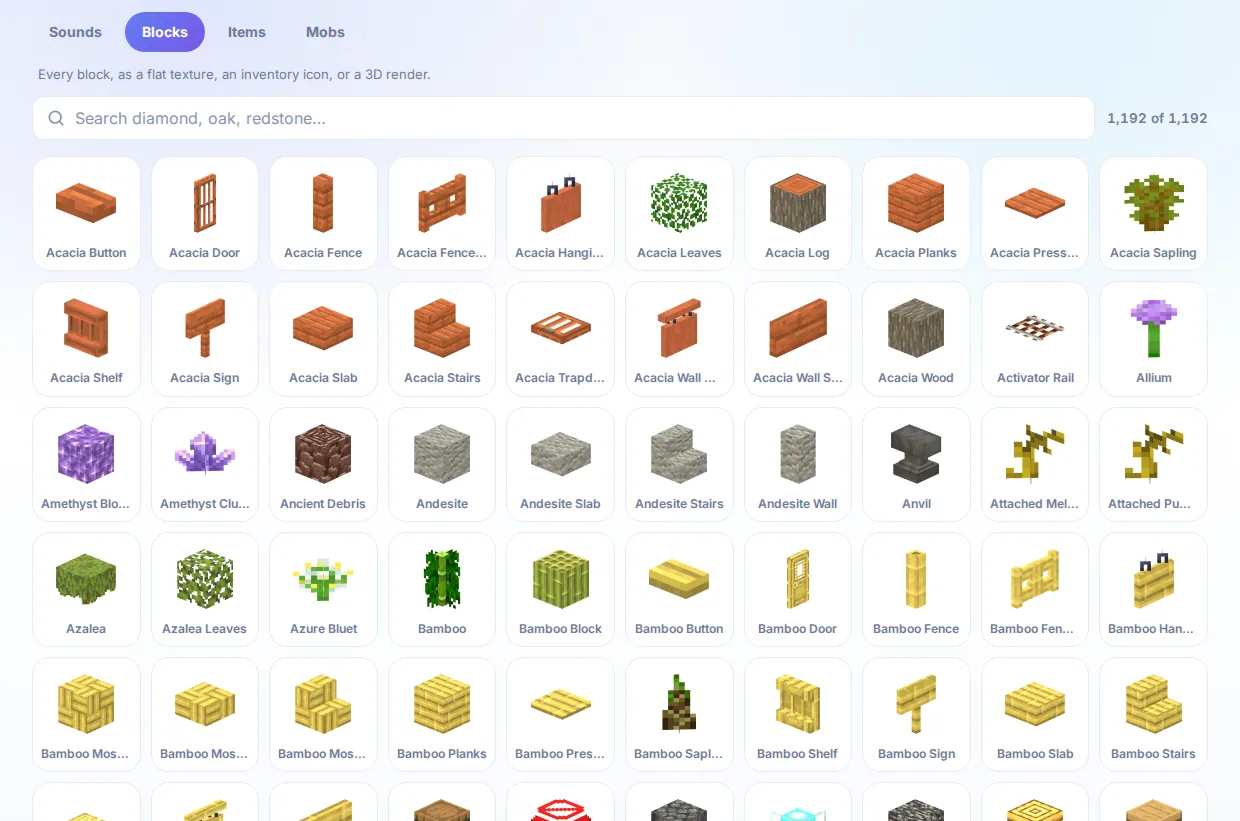The height and width of the screenshot is (821, 1240).
Task: Select the Acacia Door block
Action: [x=205, y=213]
